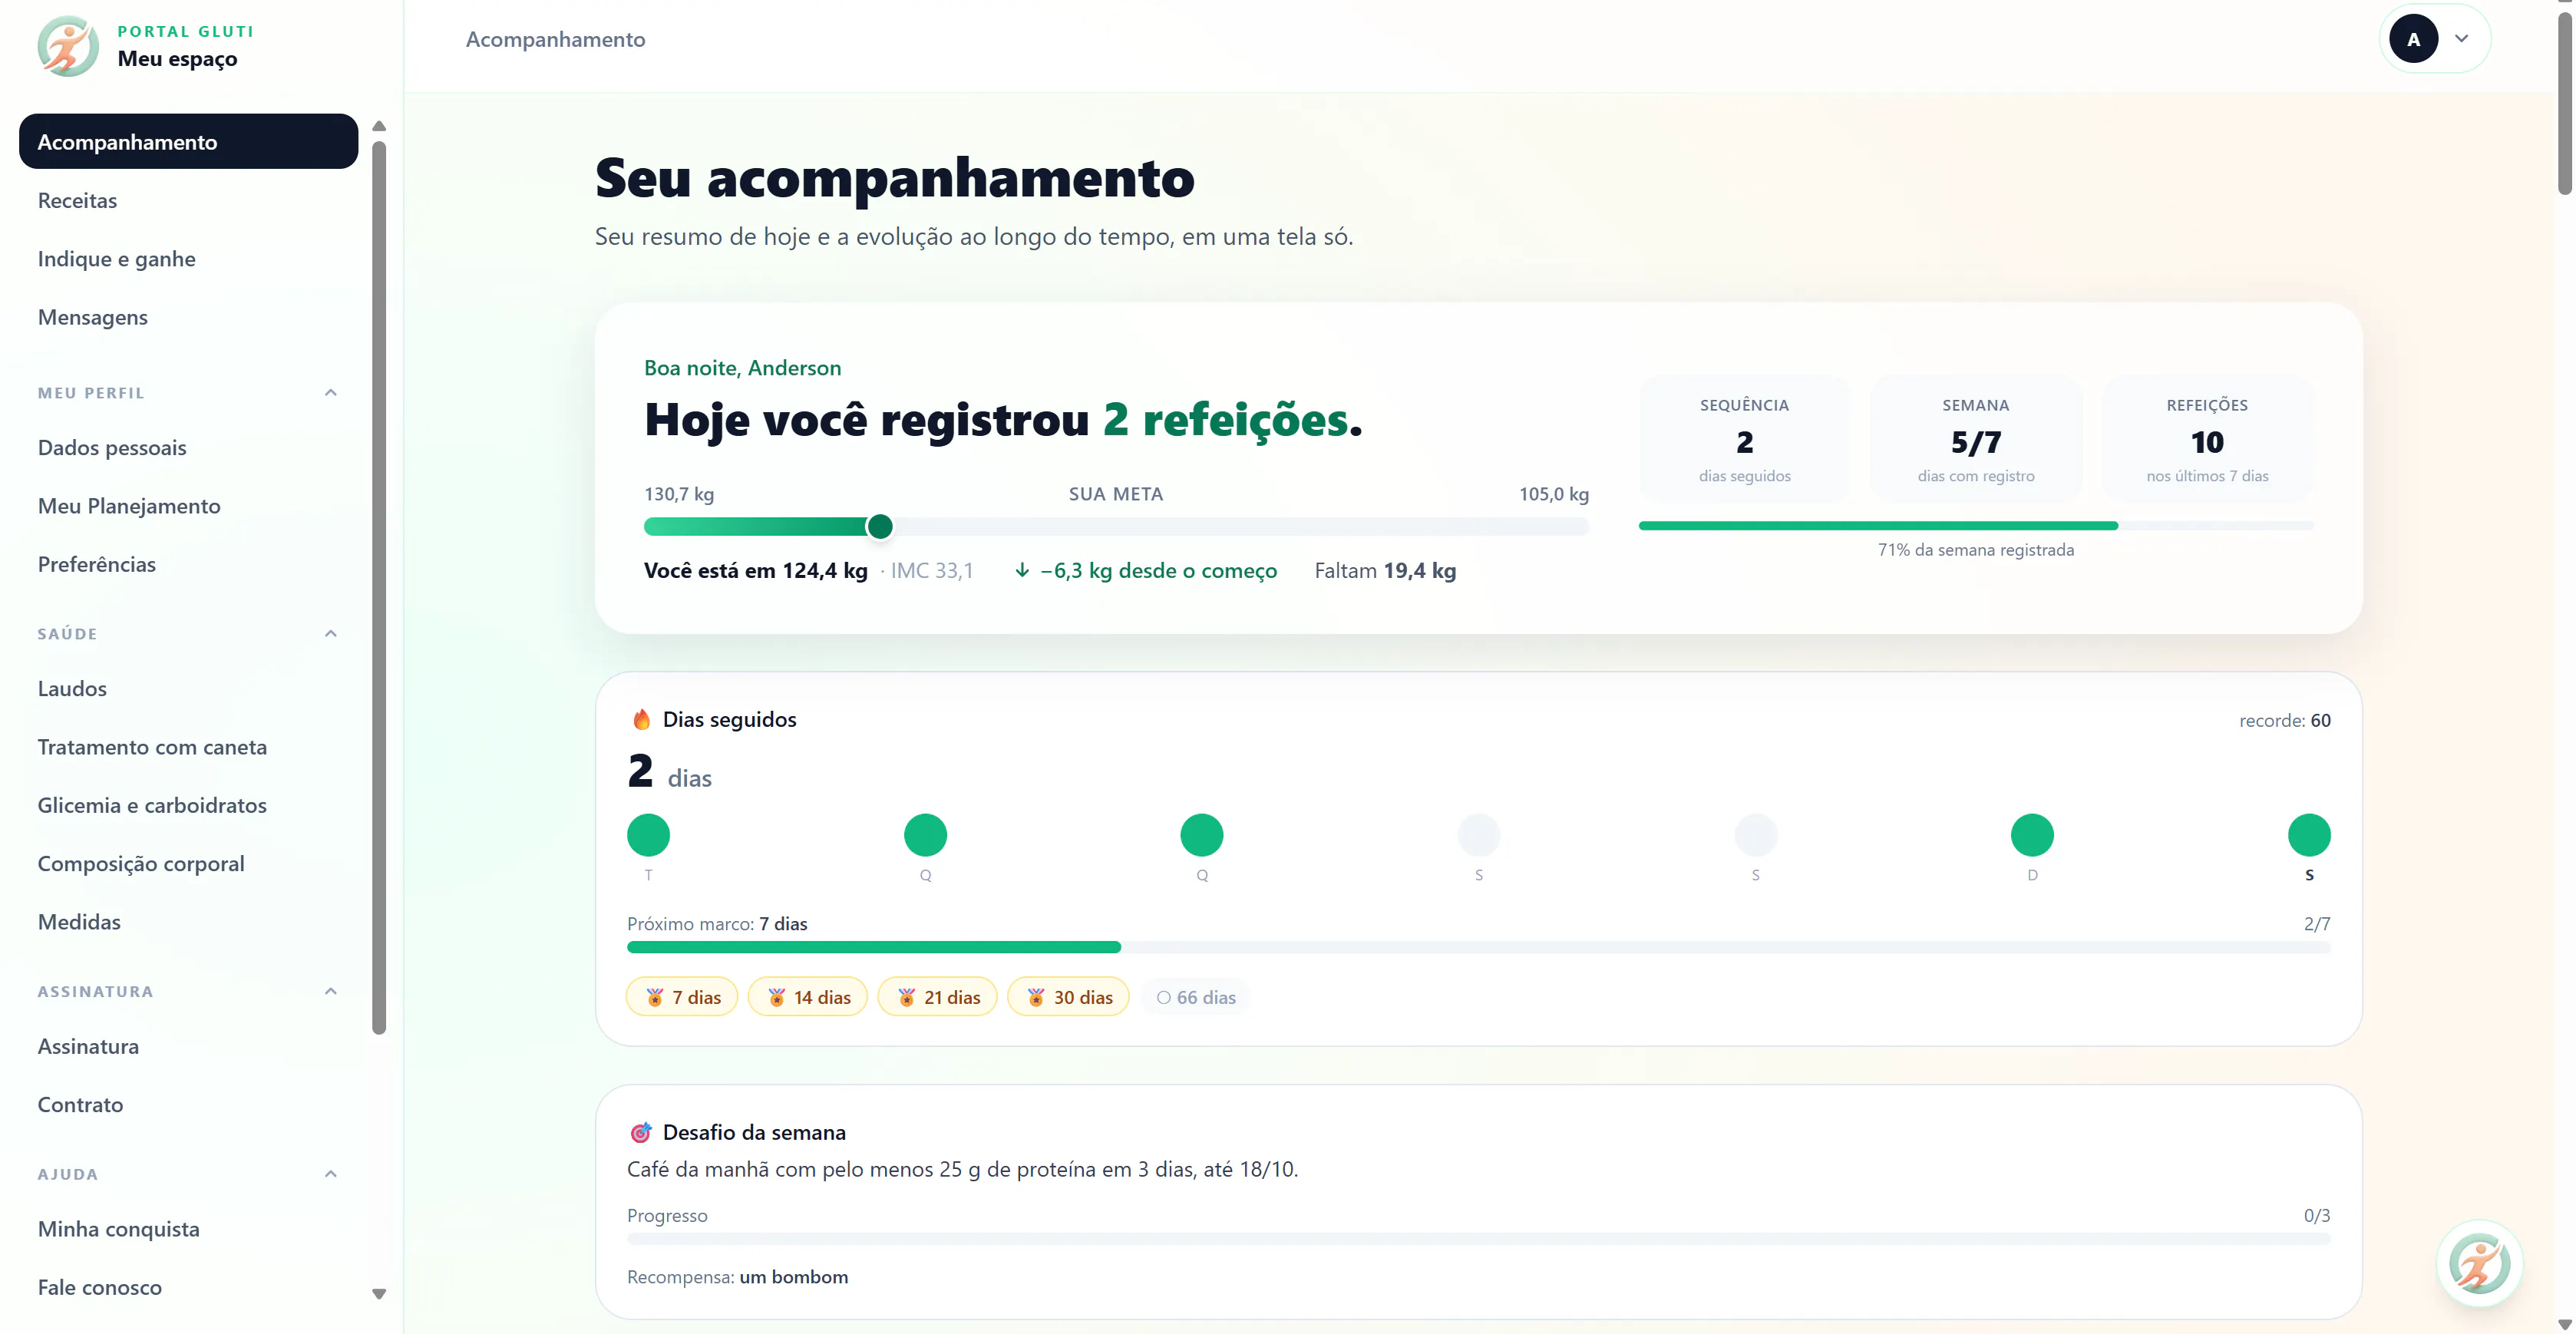2576x1334 pixels.
Task: Click the medal icon on the 7 dias badge
Action: tap(655, 997)
